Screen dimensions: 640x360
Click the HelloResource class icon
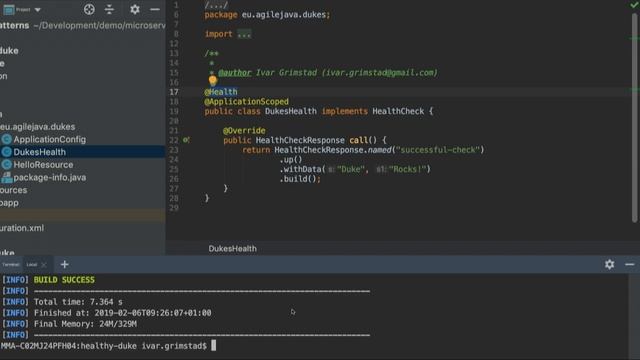pos(6,165)
